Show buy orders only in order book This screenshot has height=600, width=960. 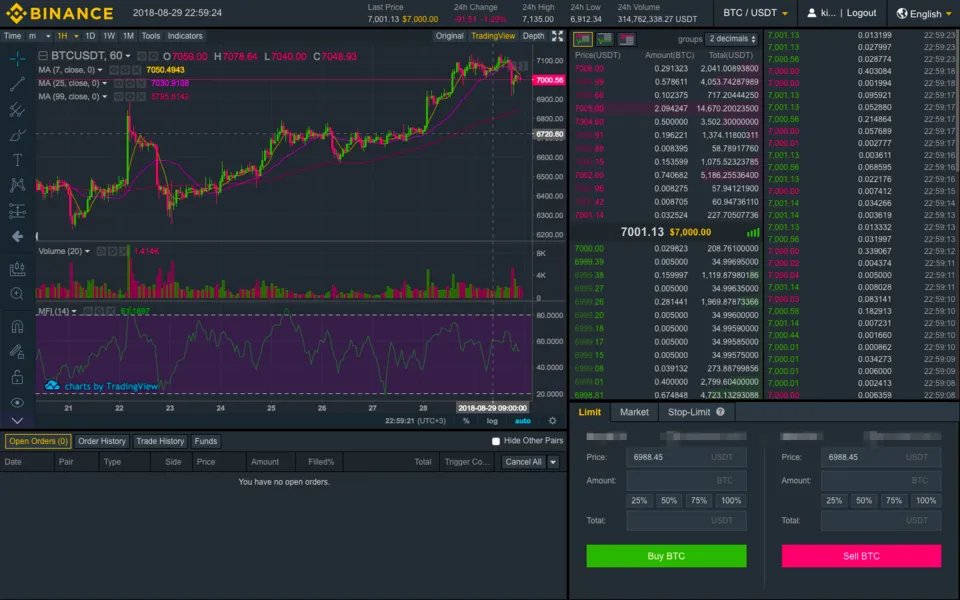coord(605,39)
